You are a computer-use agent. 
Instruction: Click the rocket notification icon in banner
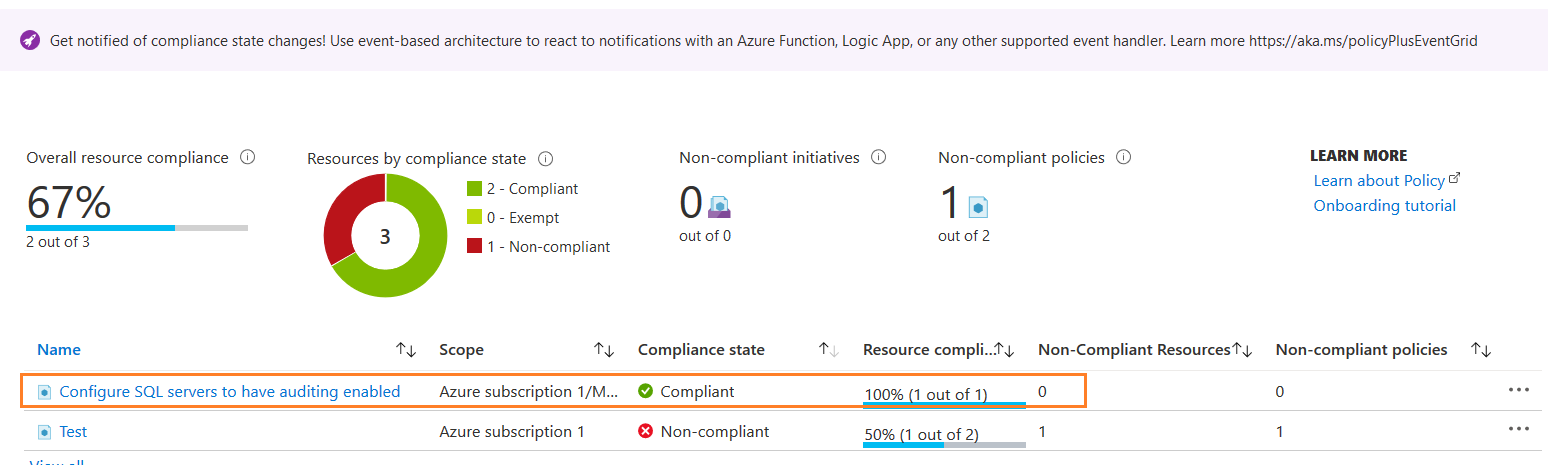pyautogui.click(x=30, y=41)
